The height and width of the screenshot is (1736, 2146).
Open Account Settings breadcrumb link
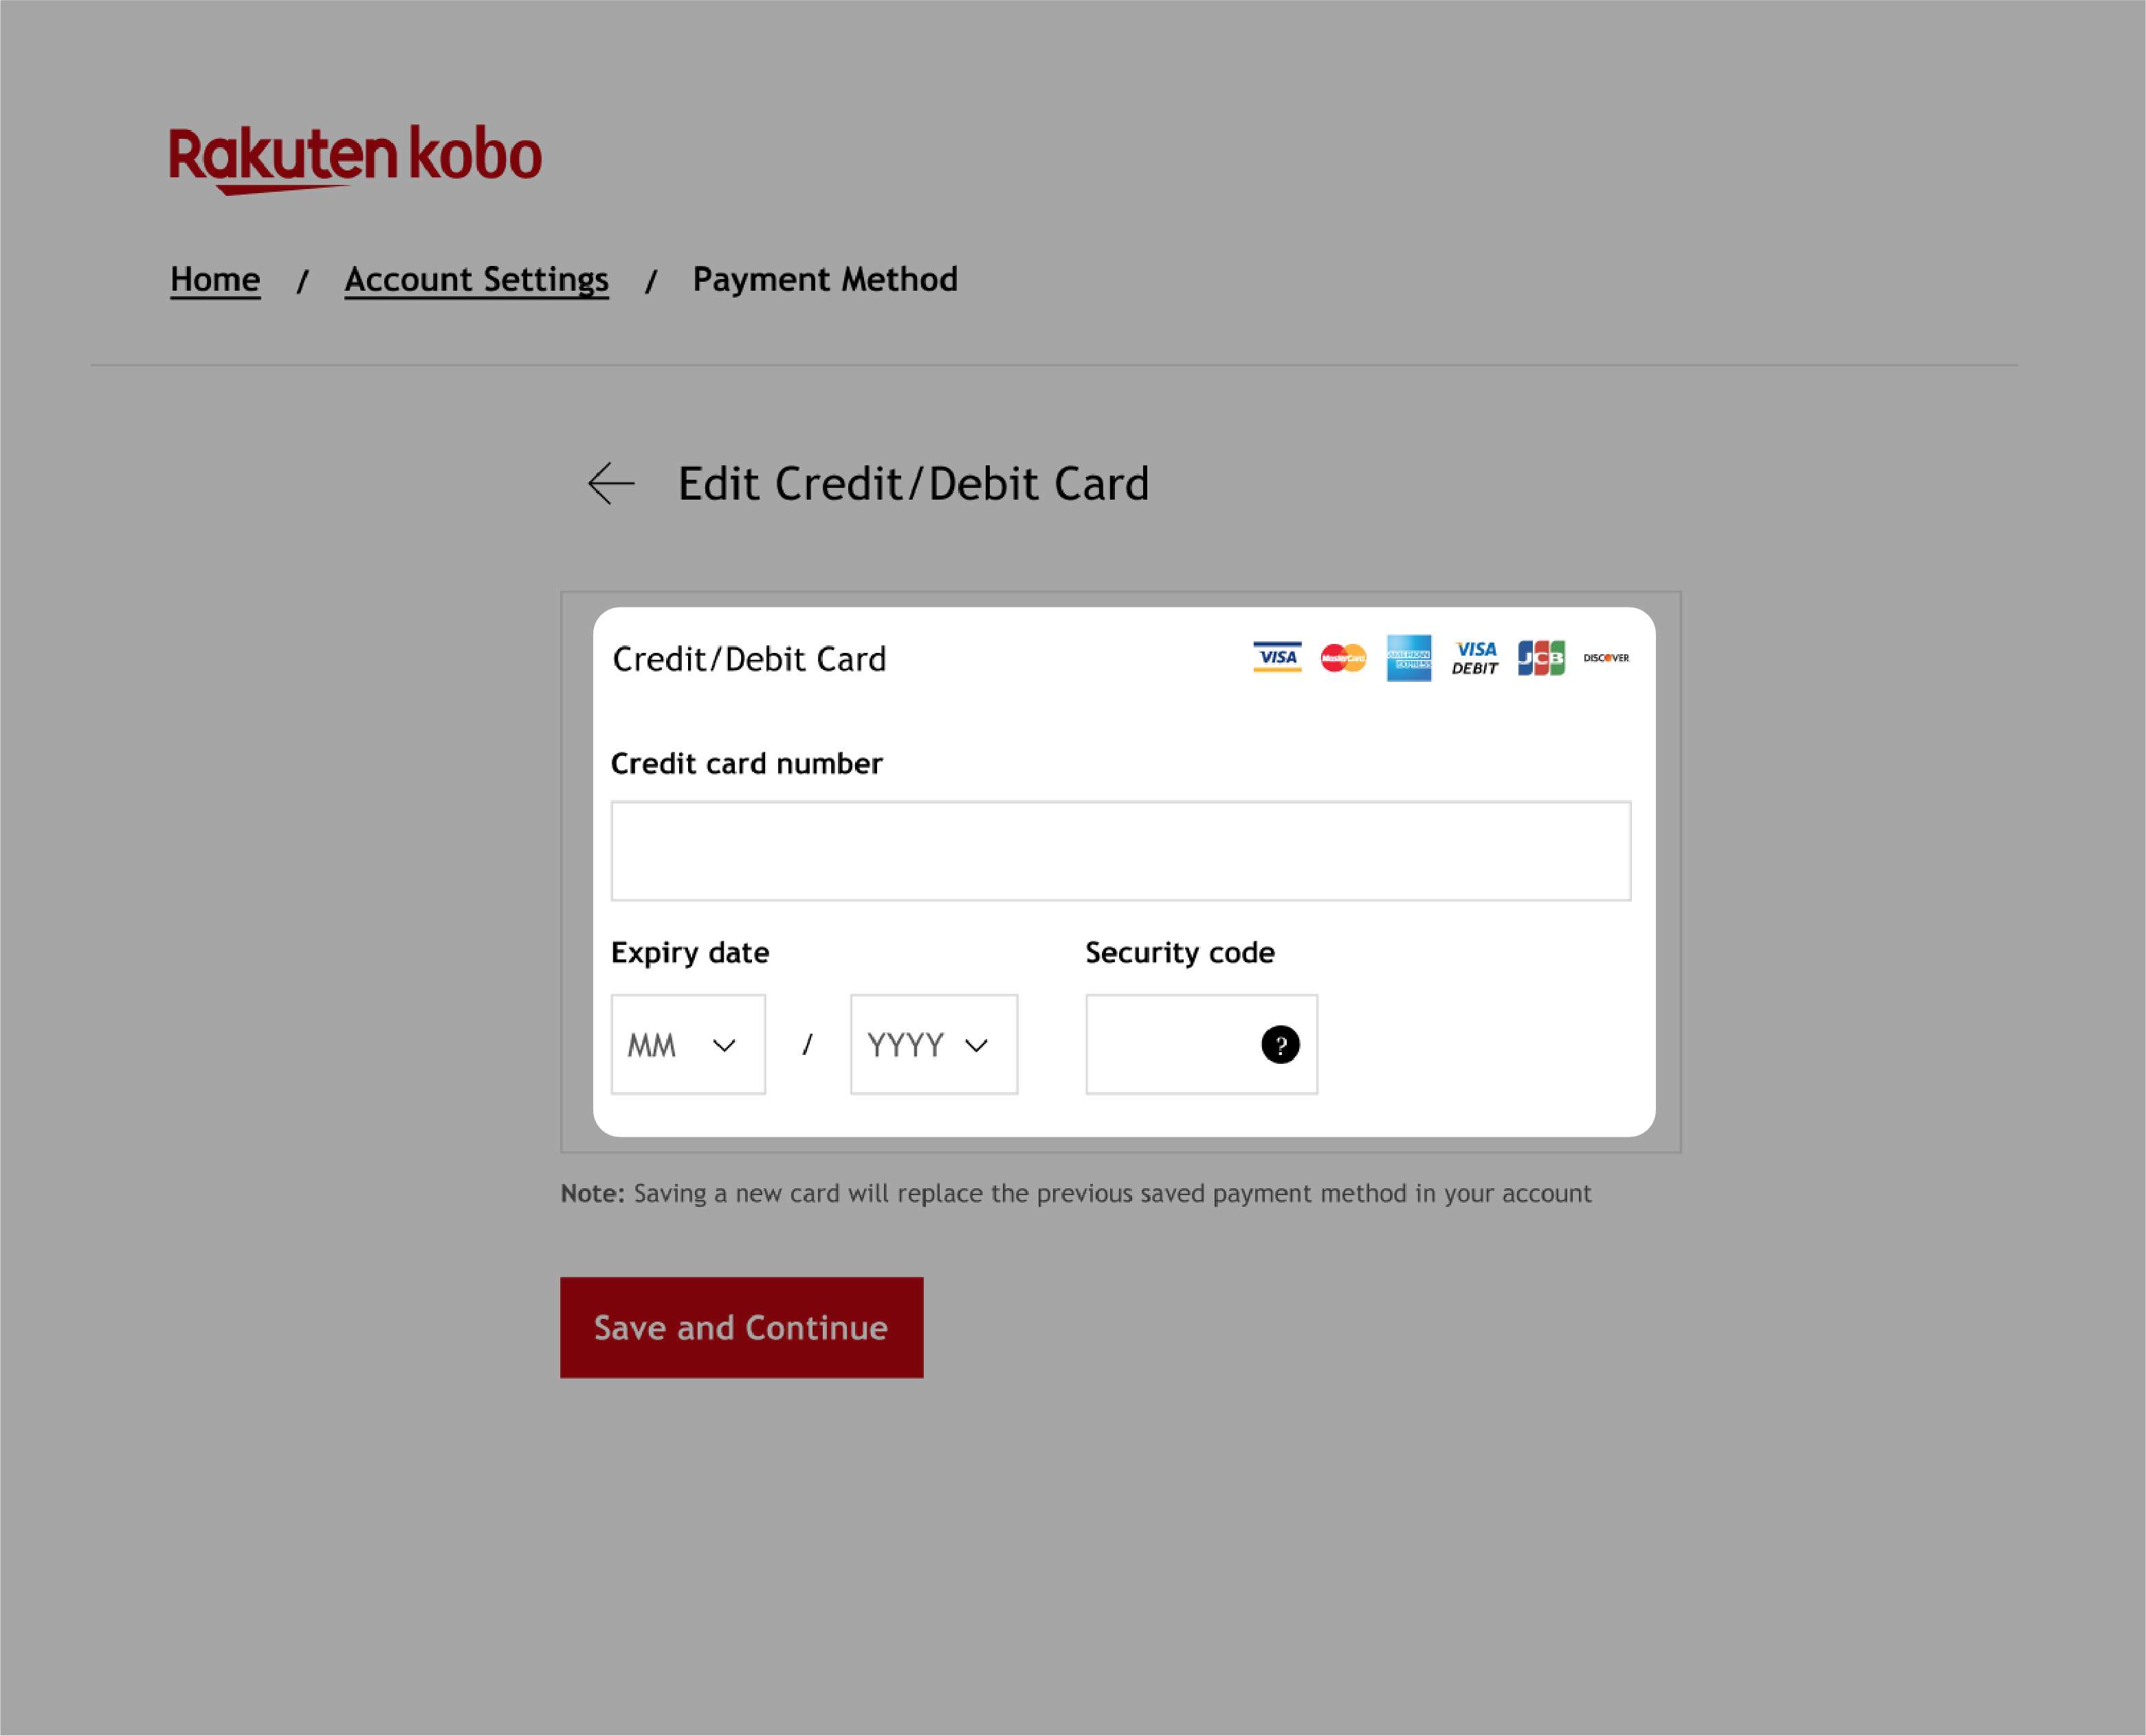(x=476, y=280)
